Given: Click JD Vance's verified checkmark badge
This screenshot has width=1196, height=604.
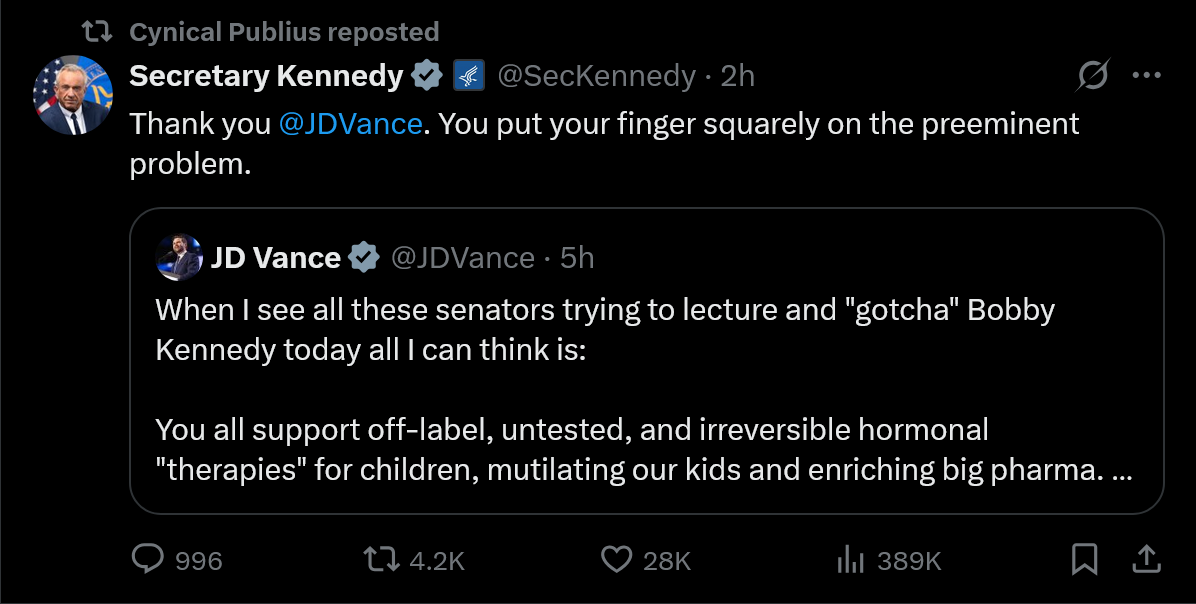Looking at the screenshot, I should tap(363, 258).
